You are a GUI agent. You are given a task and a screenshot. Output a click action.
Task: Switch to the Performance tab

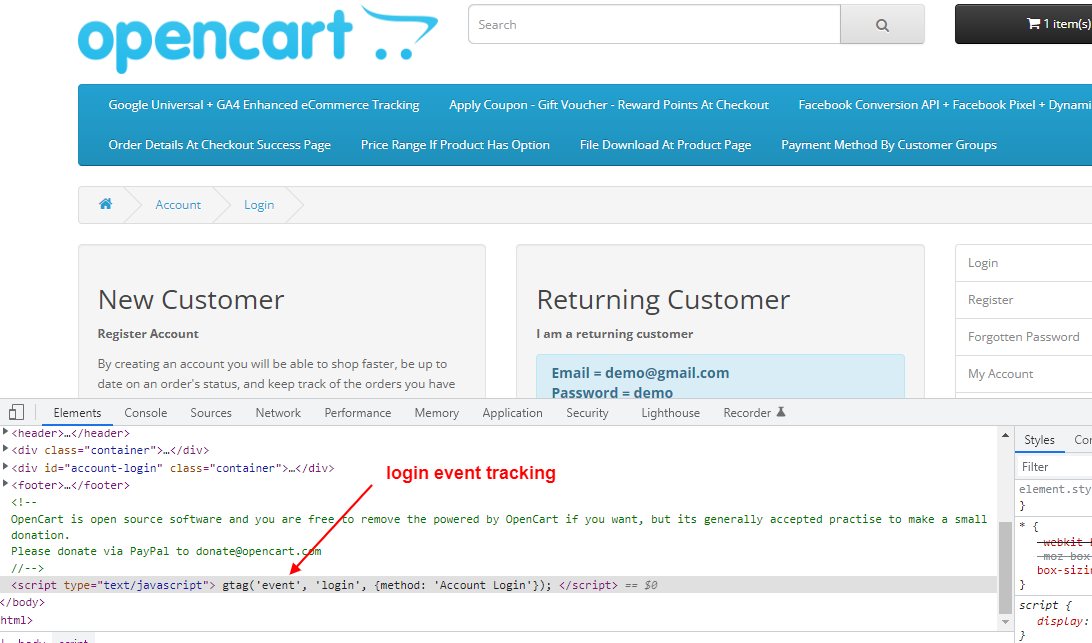[358, 412]
